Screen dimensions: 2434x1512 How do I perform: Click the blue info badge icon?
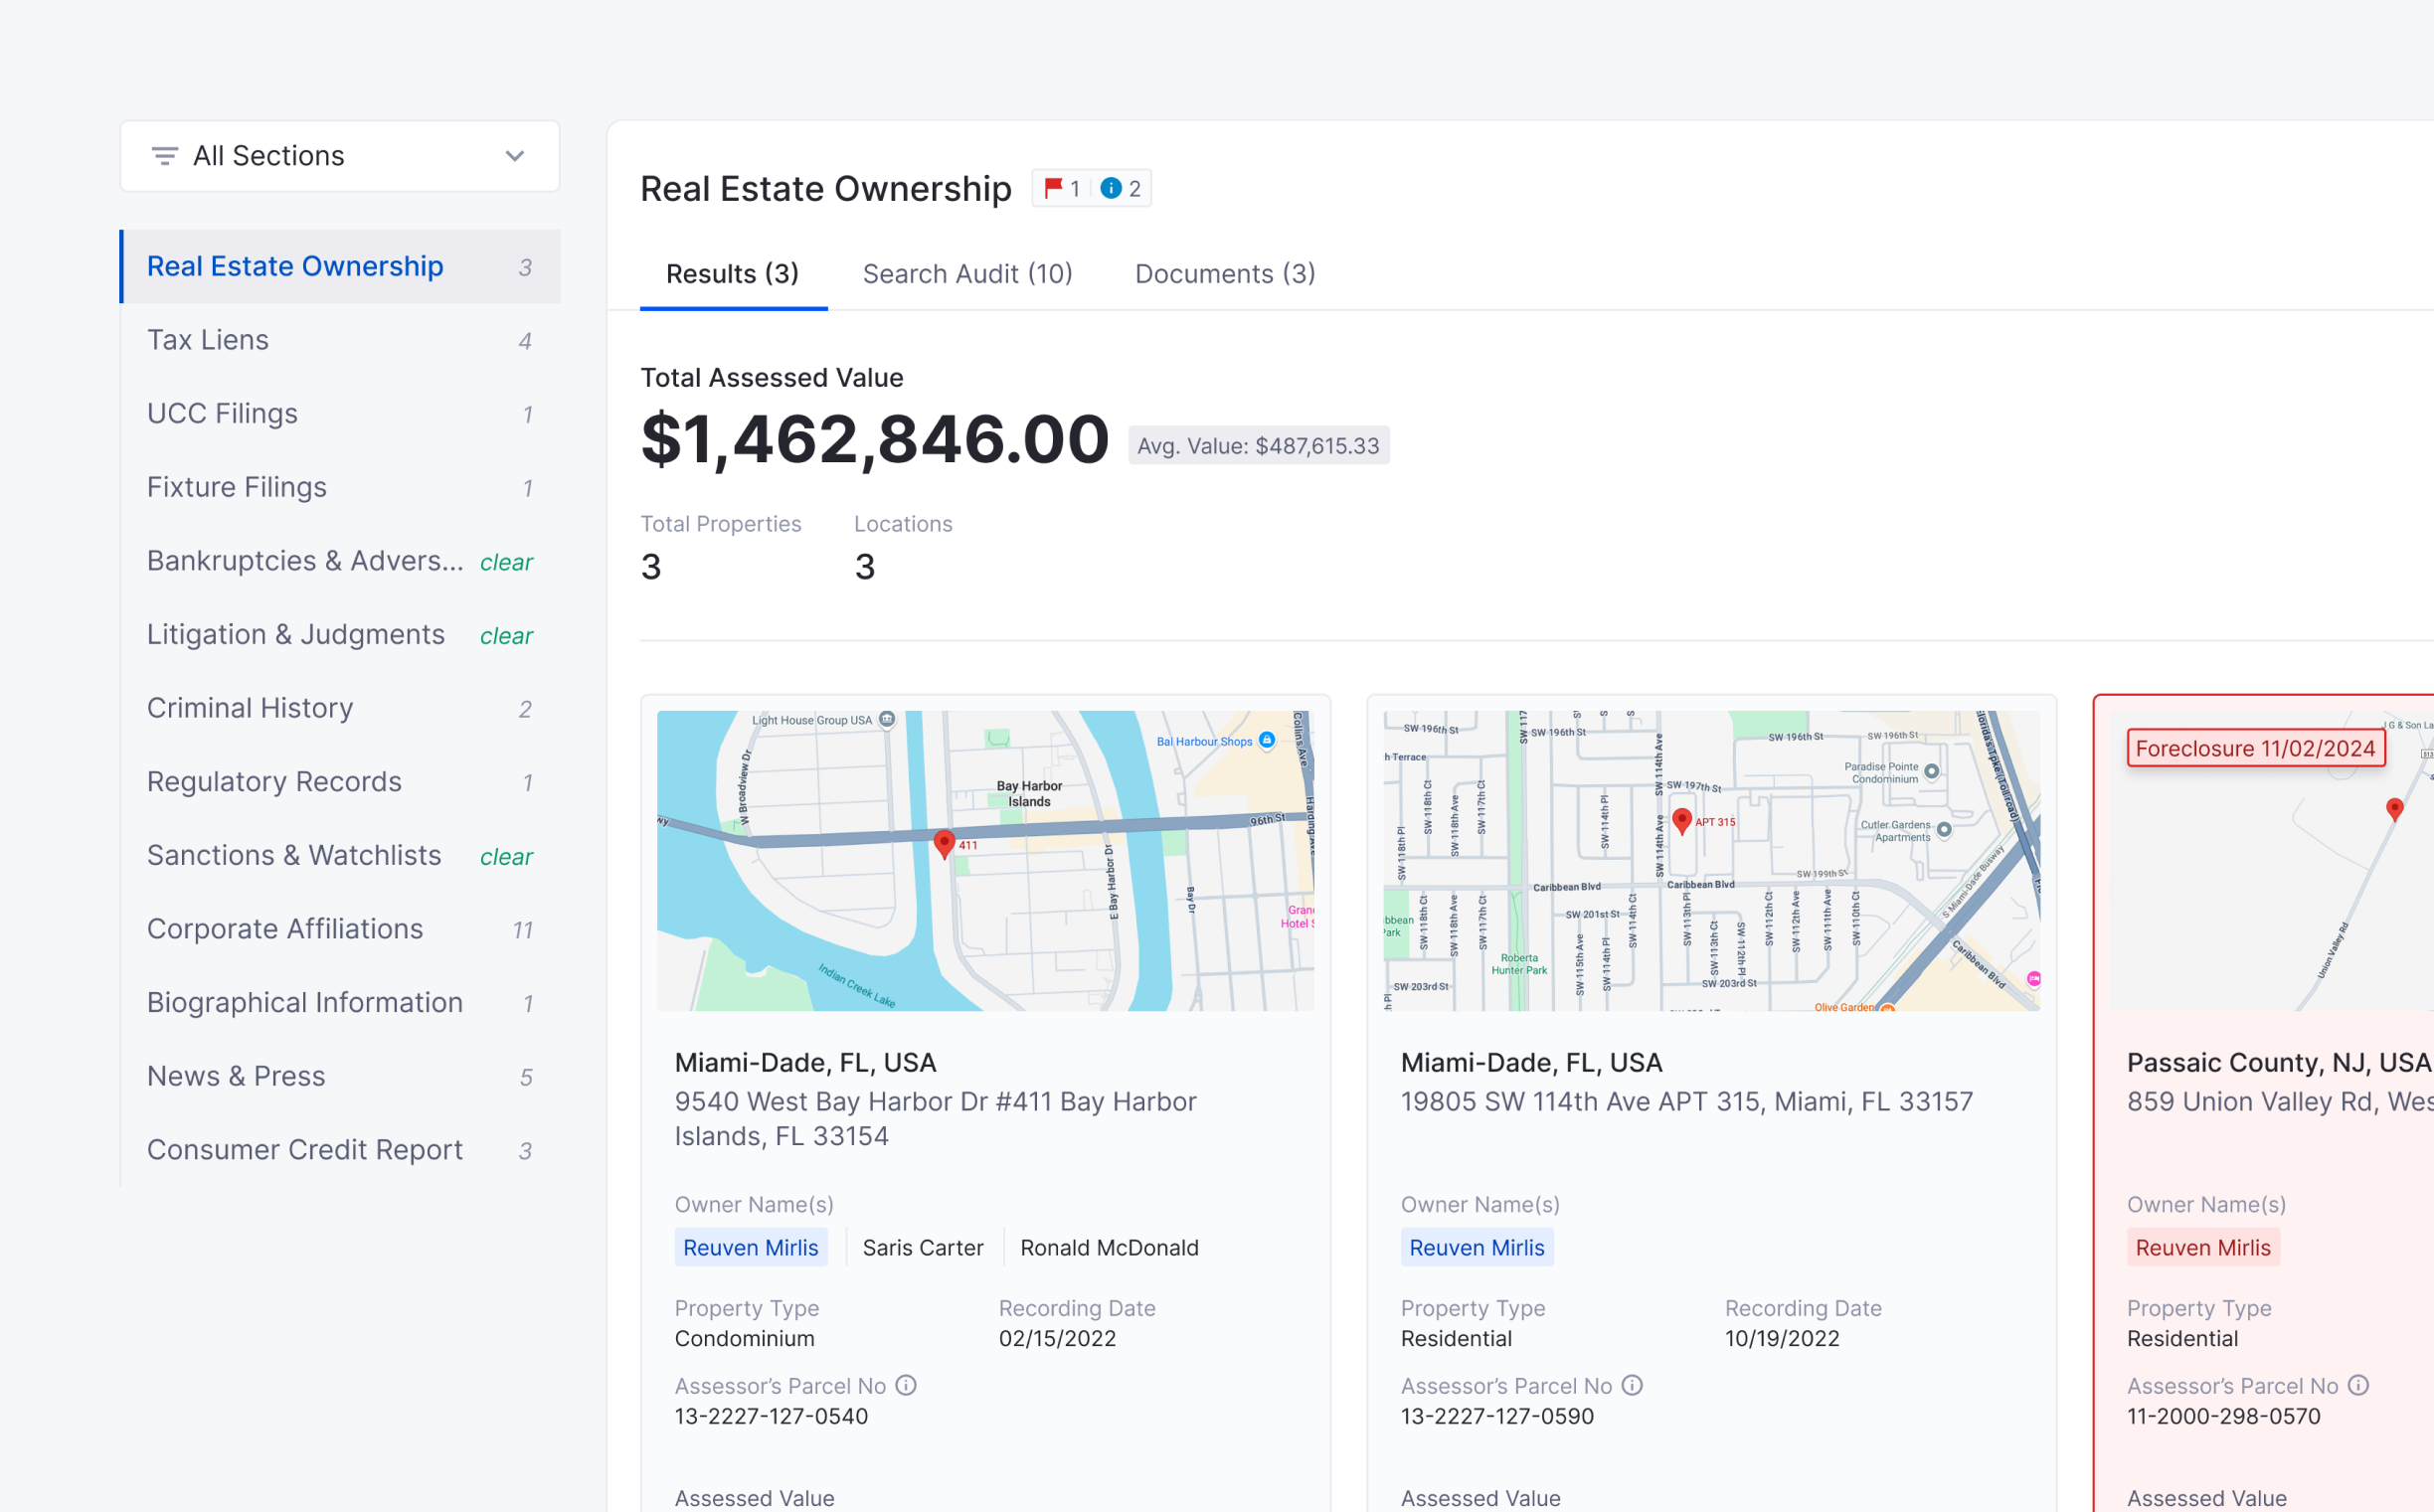point(1110,188)
